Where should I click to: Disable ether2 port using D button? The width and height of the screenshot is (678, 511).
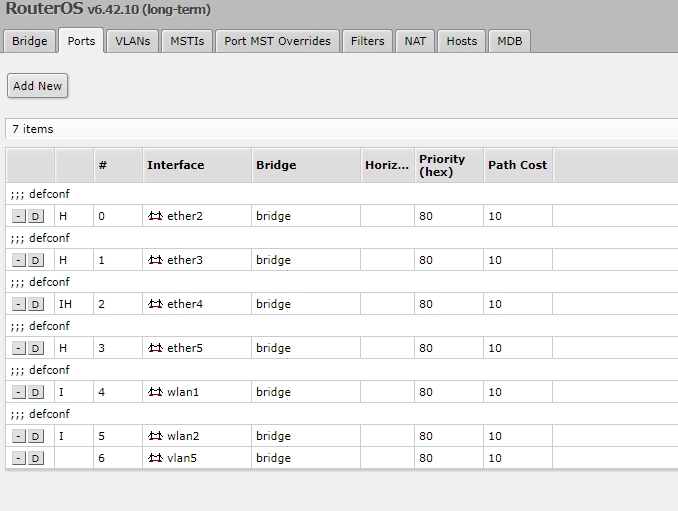[x=36, y=216]
